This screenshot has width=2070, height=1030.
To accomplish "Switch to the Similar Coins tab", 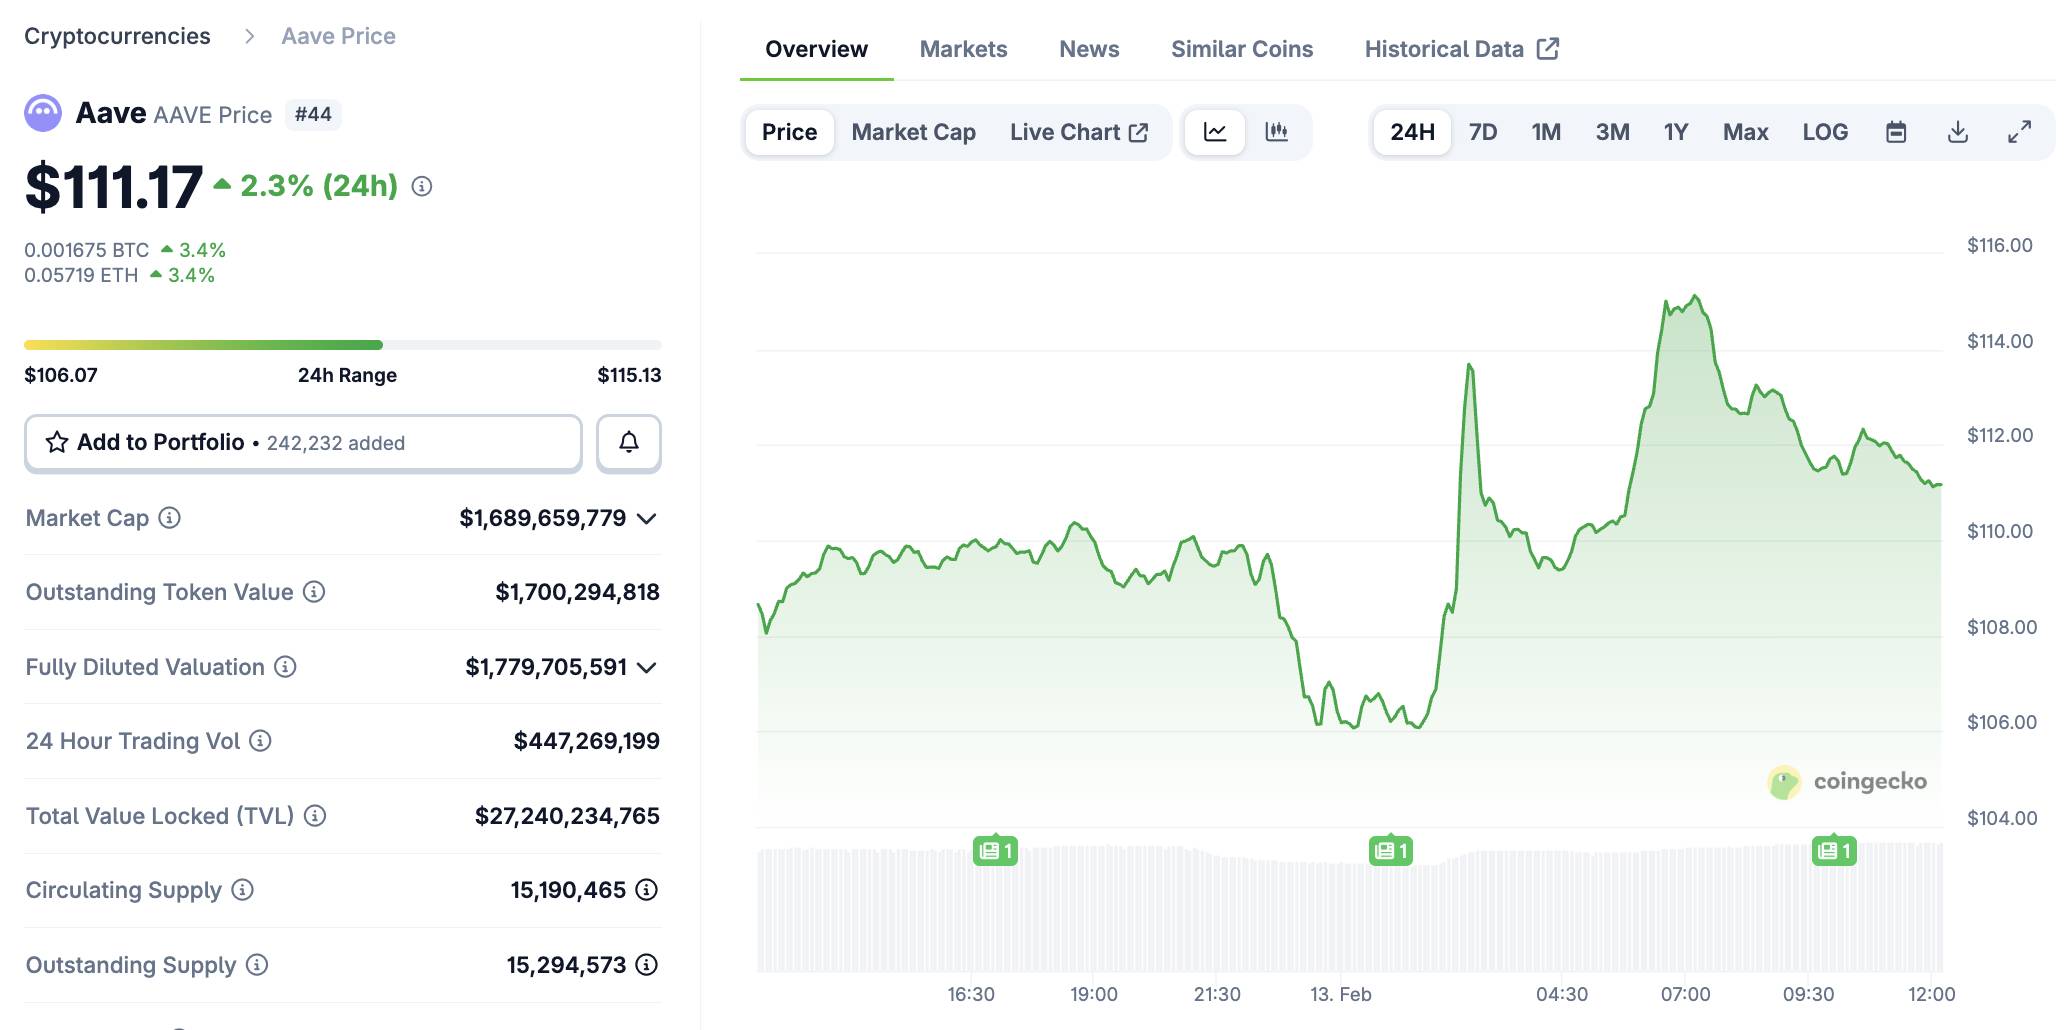I will [x=1241, y=49].
